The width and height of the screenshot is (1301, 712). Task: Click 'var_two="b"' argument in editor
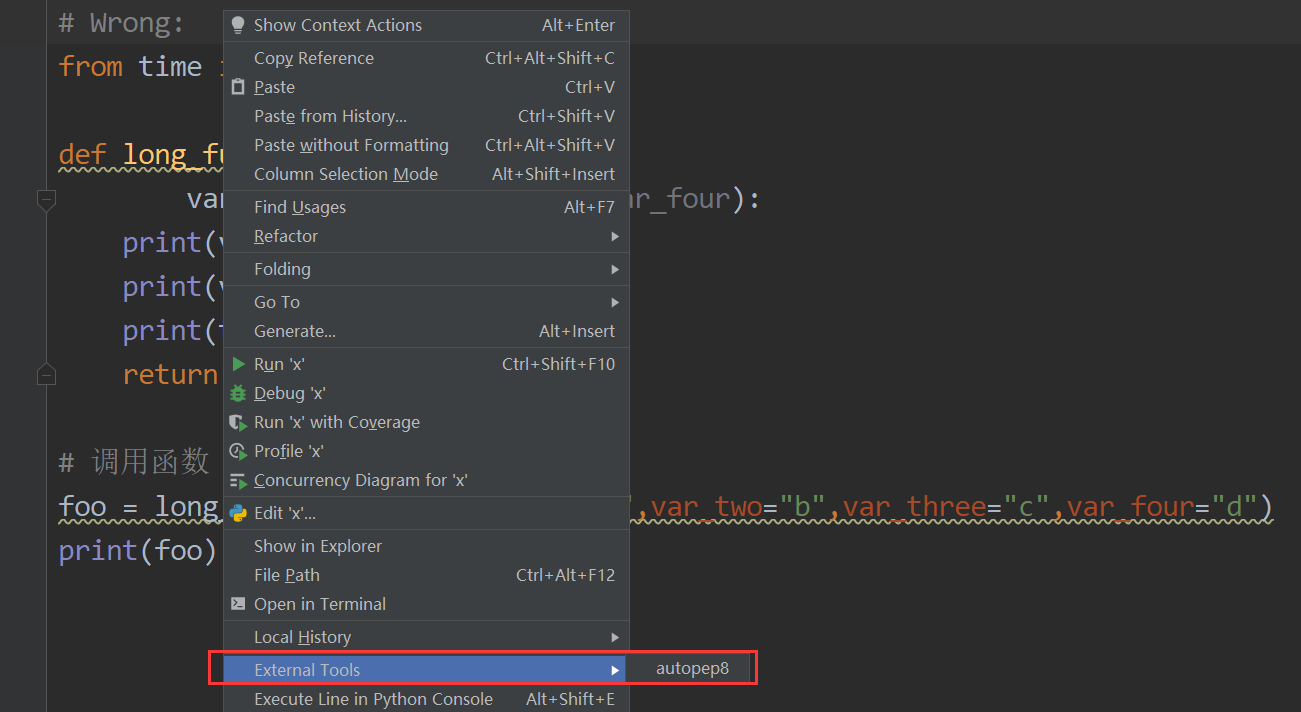(738, 507)
